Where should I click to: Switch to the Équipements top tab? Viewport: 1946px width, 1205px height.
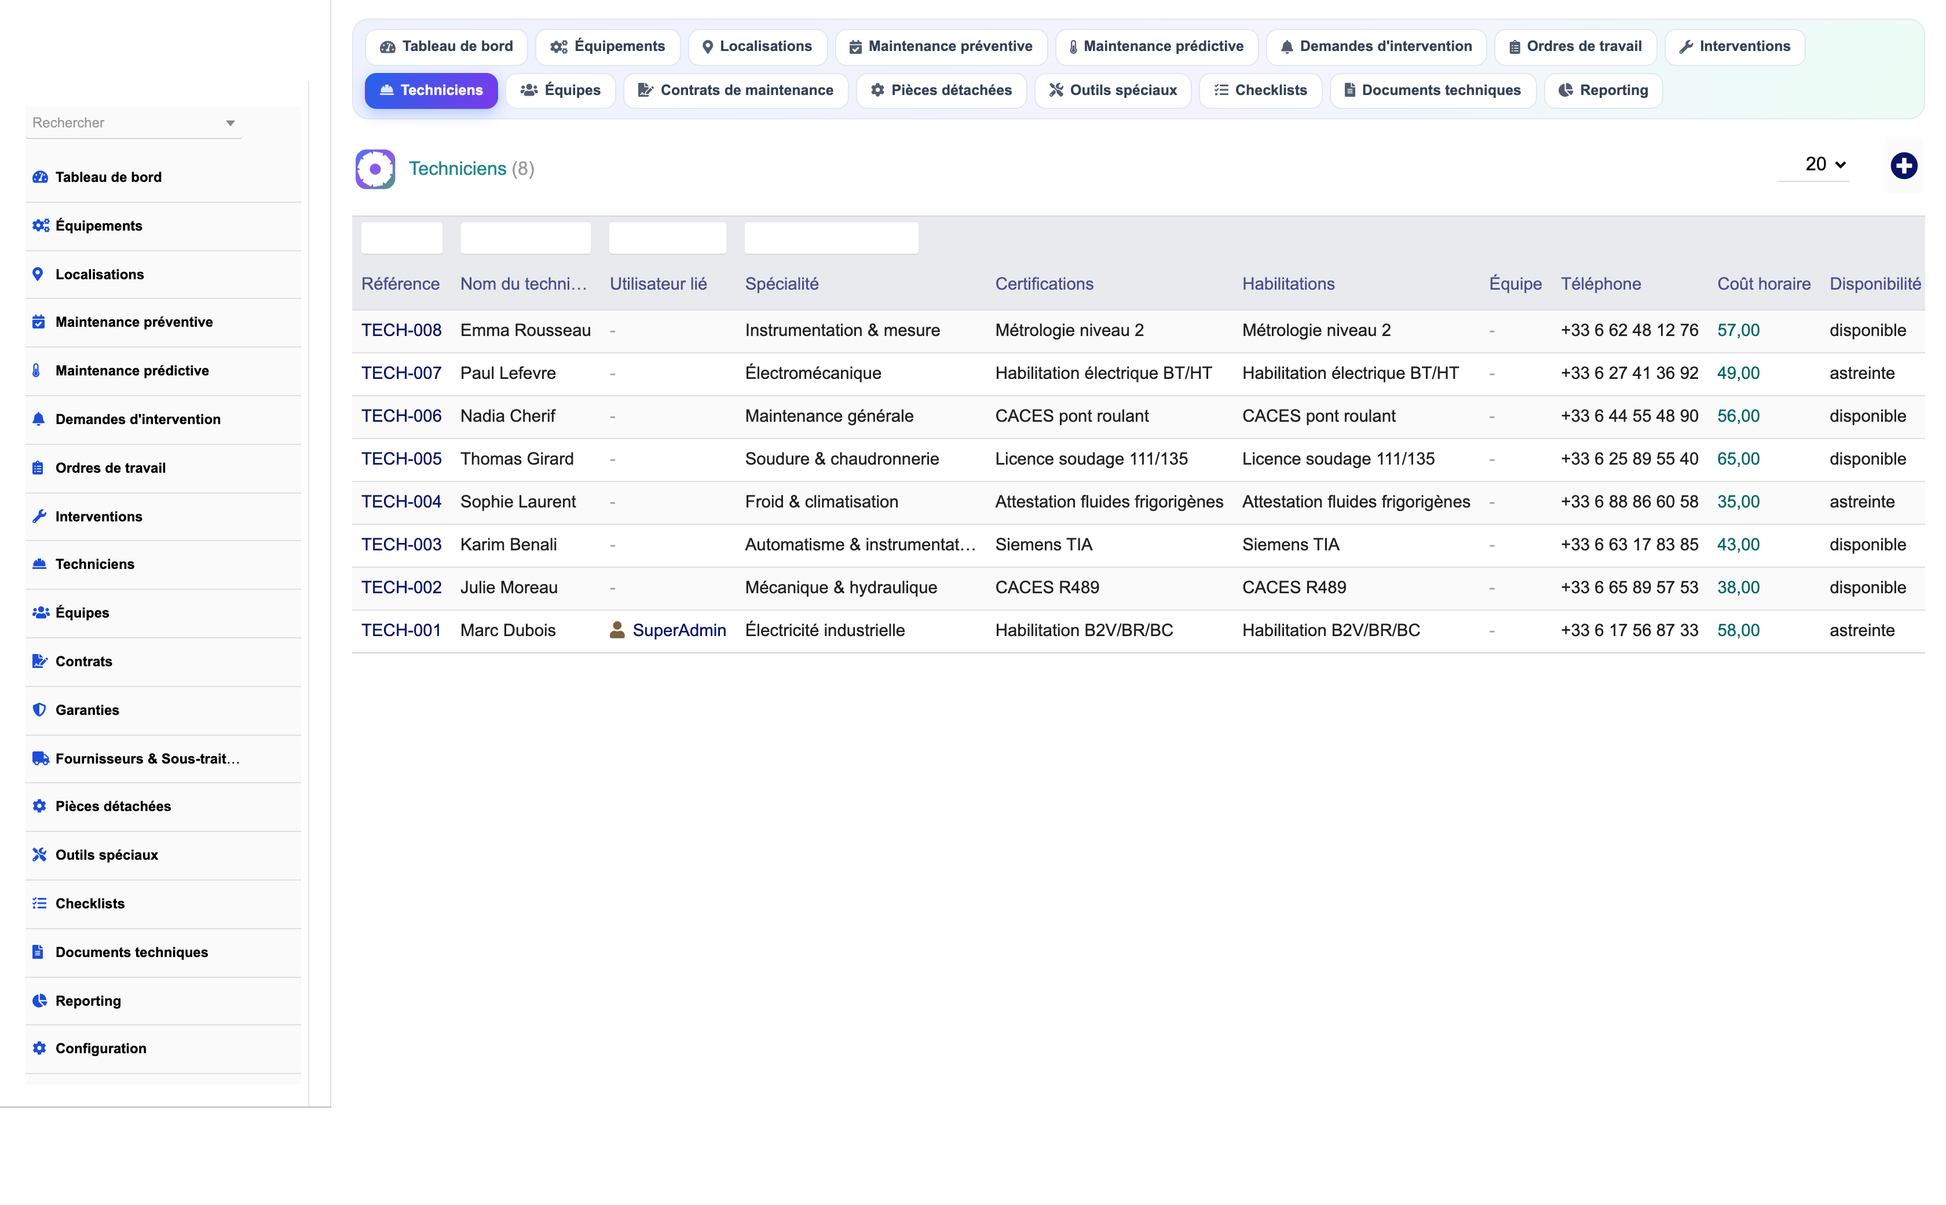tap(608, 47)
